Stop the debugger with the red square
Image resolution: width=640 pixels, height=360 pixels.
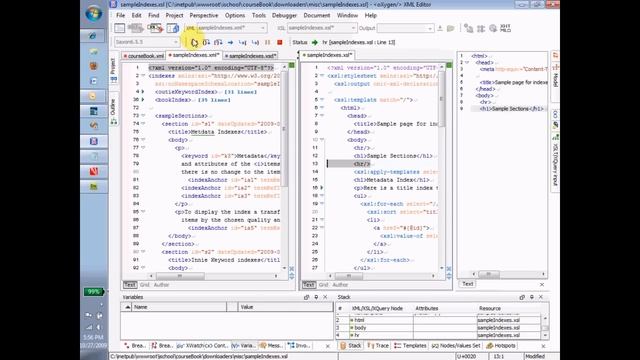point(280,42)
